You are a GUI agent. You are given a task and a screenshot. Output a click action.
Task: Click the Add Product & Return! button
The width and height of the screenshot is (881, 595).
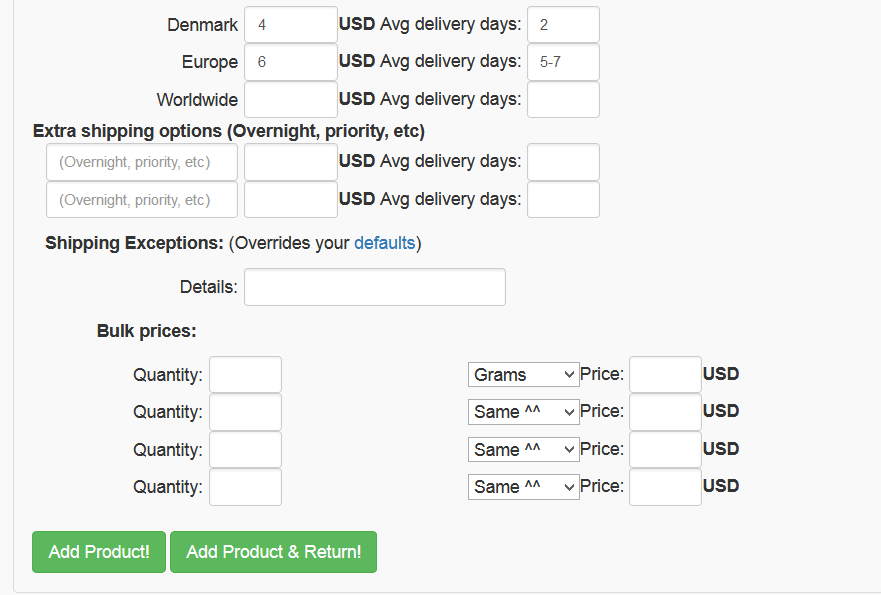coord(273,552)
